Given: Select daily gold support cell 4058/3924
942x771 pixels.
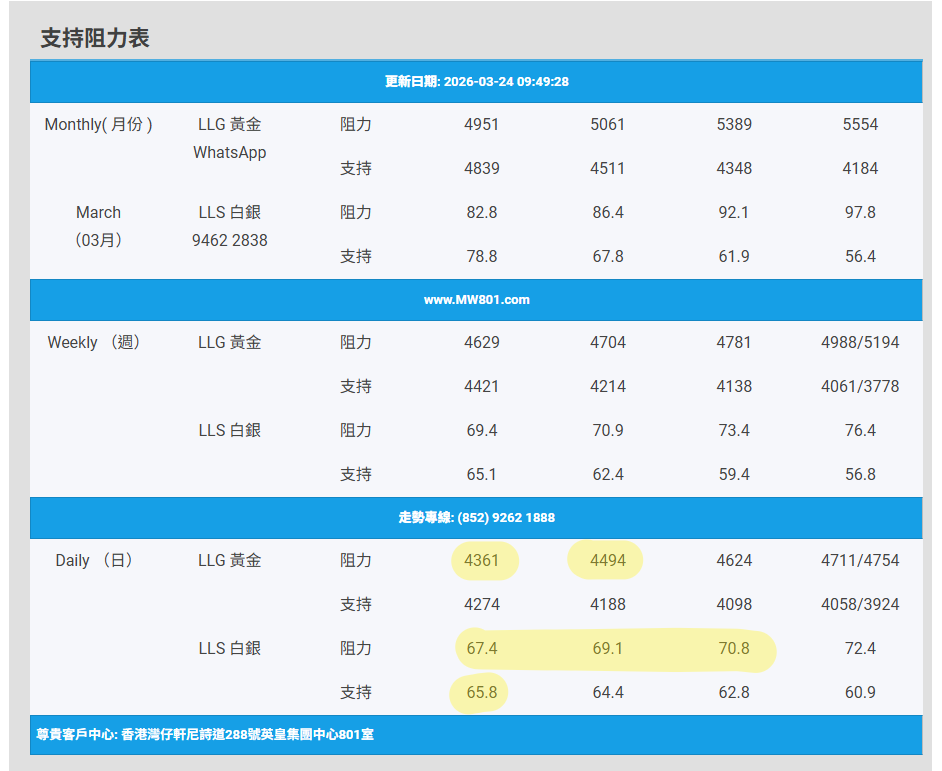Looking at the screenshot, I should point(860,605).
